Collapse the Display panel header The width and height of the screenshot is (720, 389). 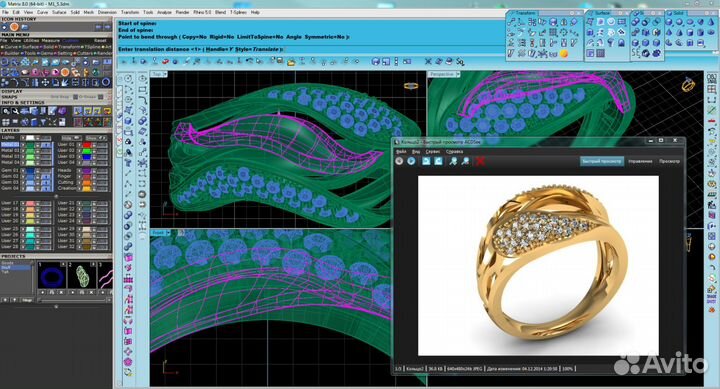pyautogui.click(x=56, y=91)
